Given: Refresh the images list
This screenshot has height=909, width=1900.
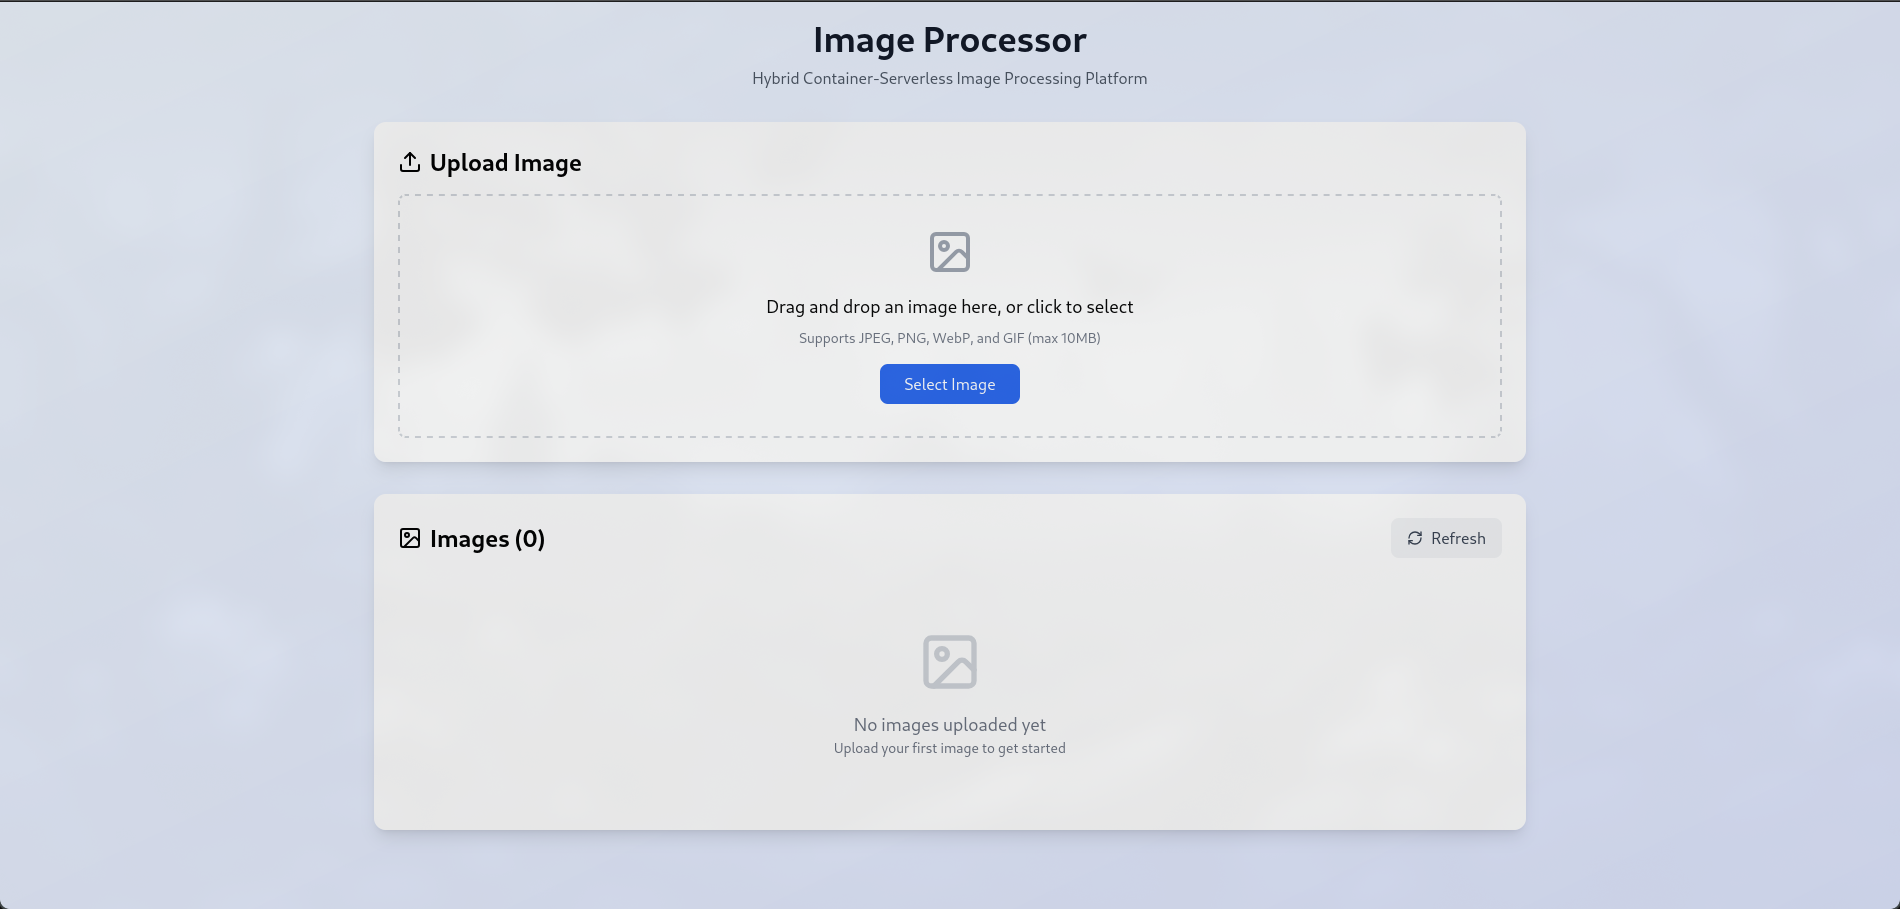Looking at the screenshot, I should [x=1446, y=538].
